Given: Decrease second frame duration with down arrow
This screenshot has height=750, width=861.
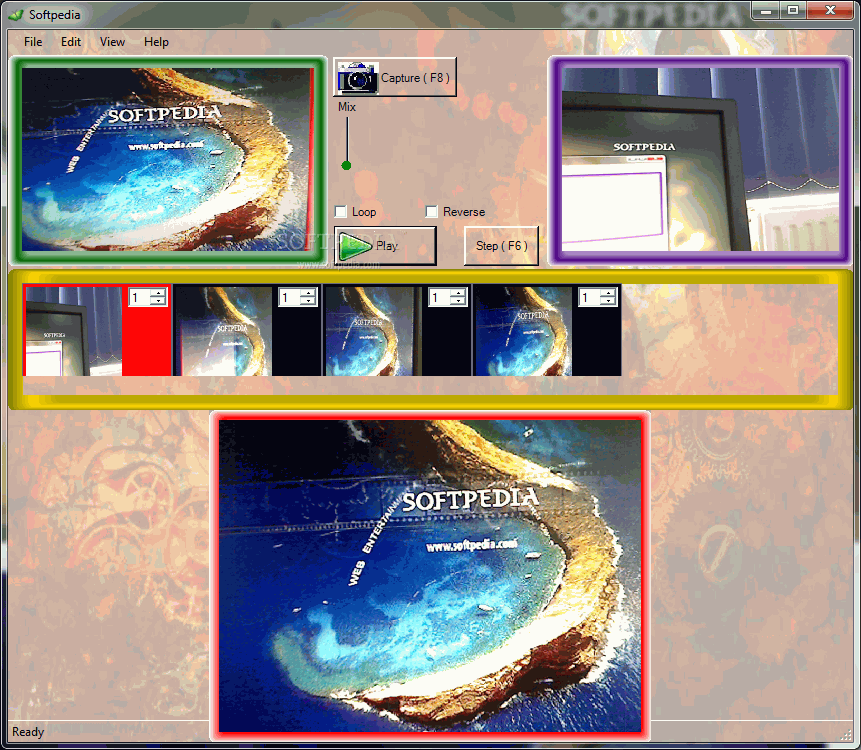Looking at the screenshot, I should [x=309, y=301].
